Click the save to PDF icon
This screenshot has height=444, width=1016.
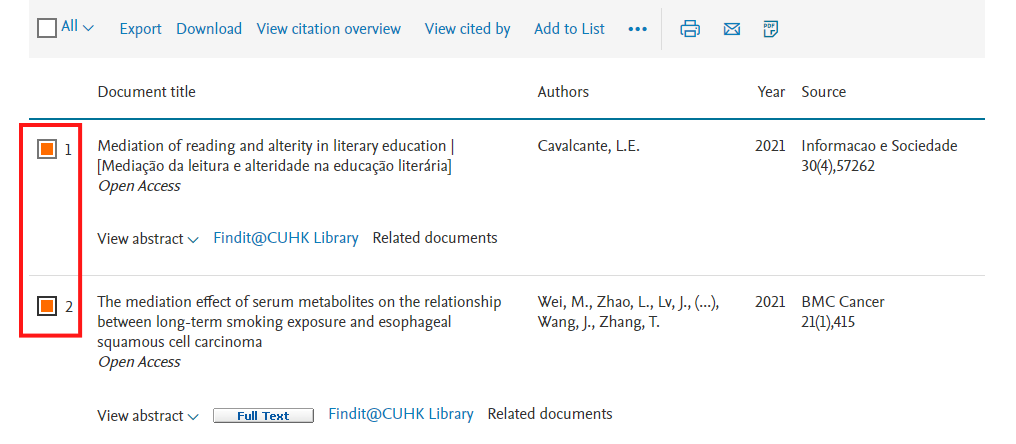(x=770, y=29)
